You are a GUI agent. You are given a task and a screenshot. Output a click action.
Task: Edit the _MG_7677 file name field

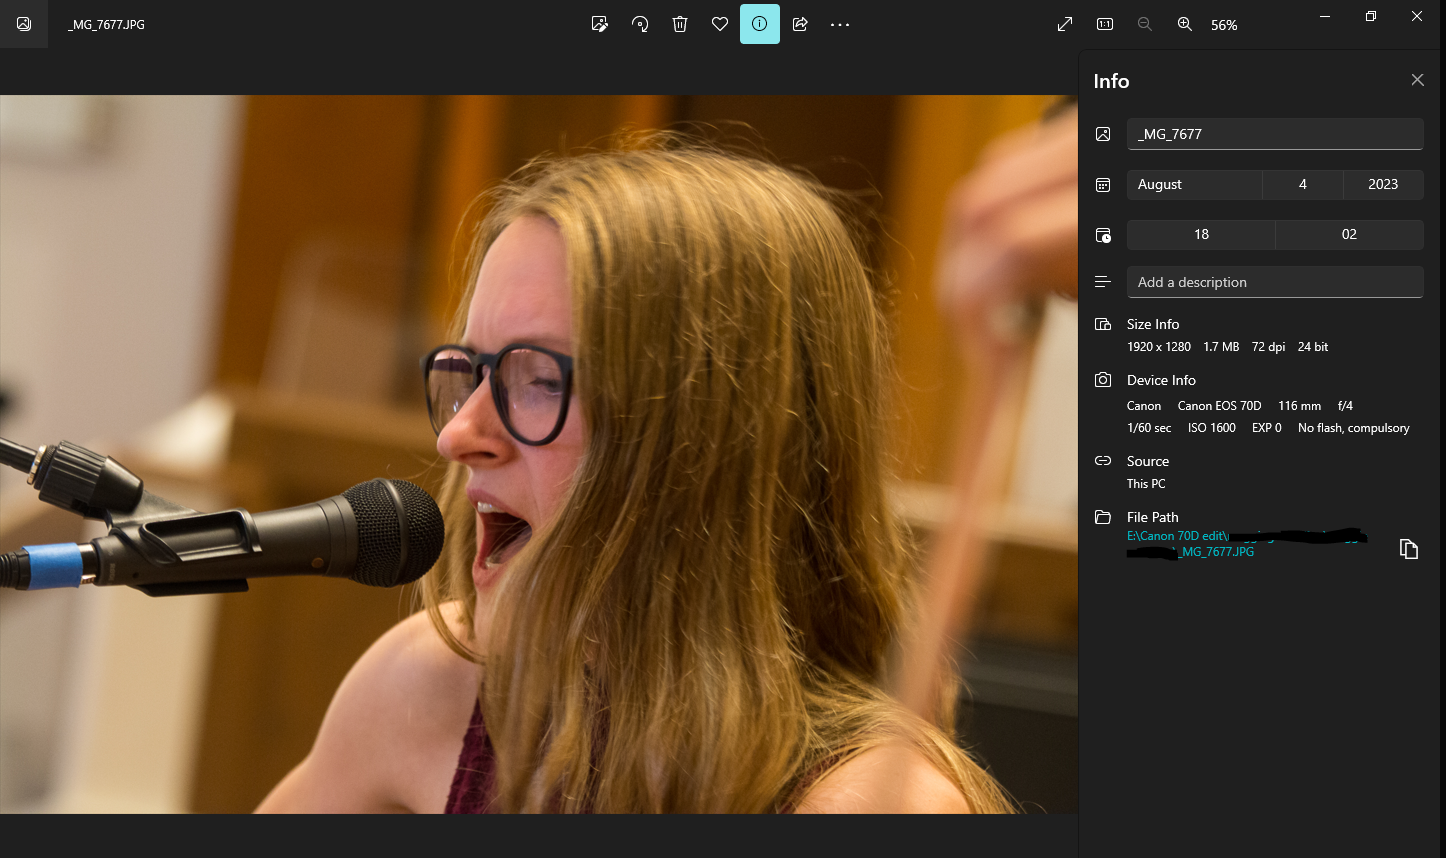click(x=1275, y=134)
